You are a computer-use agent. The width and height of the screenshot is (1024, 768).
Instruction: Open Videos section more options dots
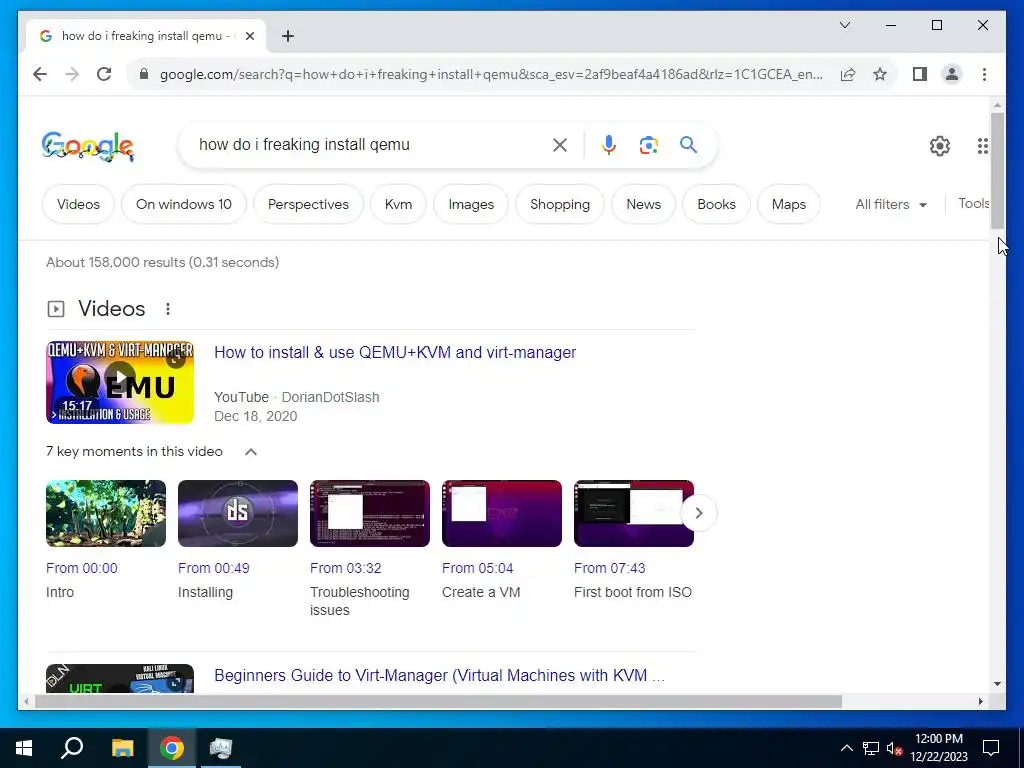[x=168, y=309]
